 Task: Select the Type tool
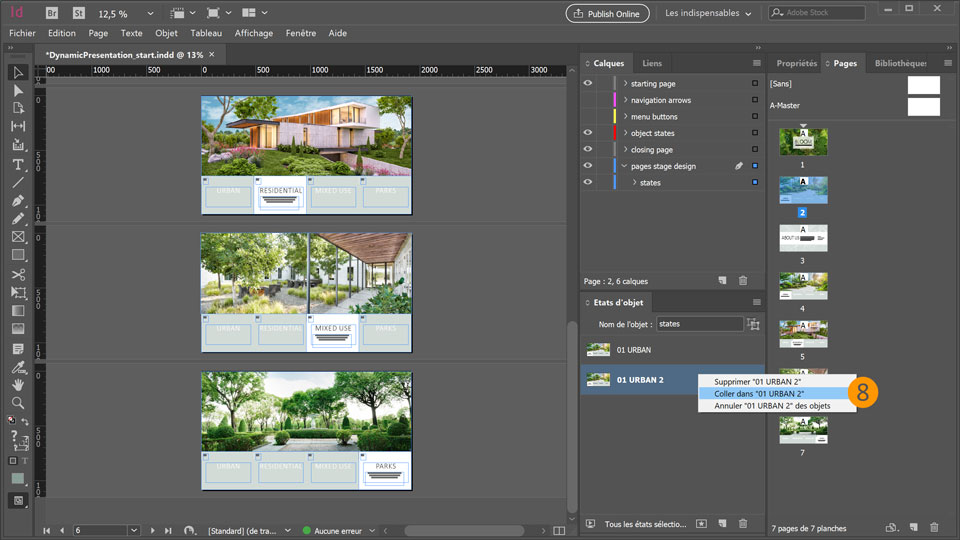pos(18,164)
